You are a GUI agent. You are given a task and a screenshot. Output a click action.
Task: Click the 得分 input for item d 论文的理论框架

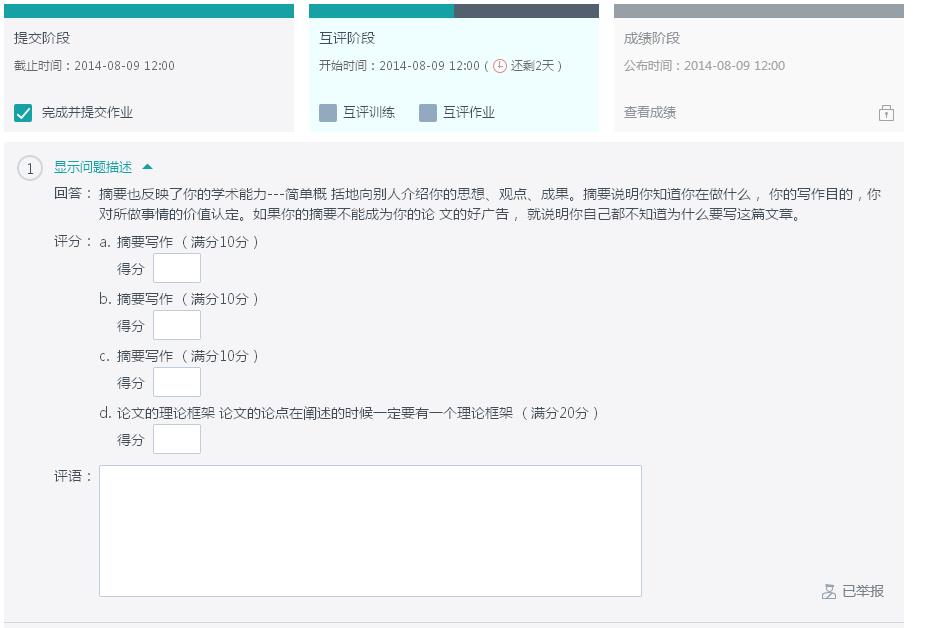(177, 439)
